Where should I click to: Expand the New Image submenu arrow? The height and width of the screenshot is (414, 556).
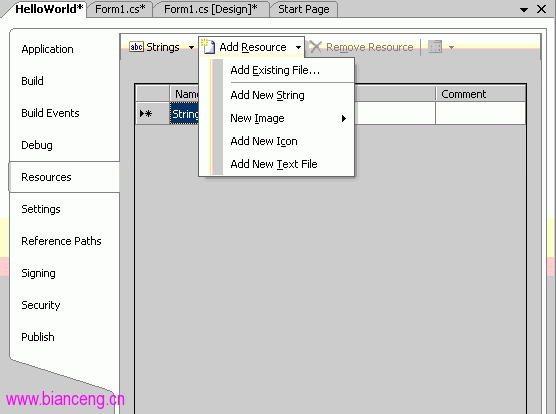(343, 118)
